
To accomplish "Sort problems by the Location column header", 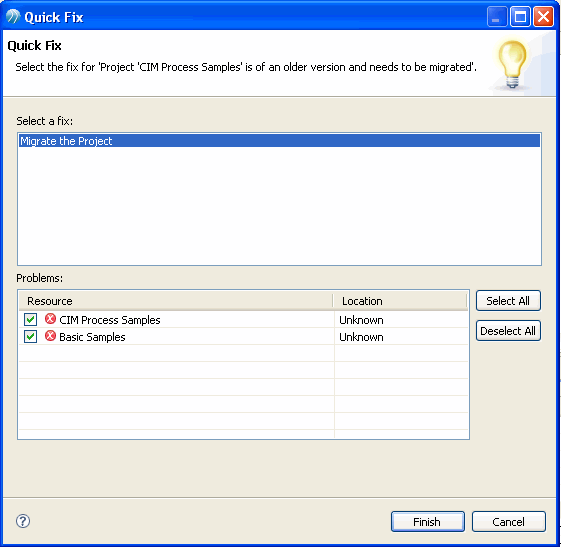I will point(400,301).
